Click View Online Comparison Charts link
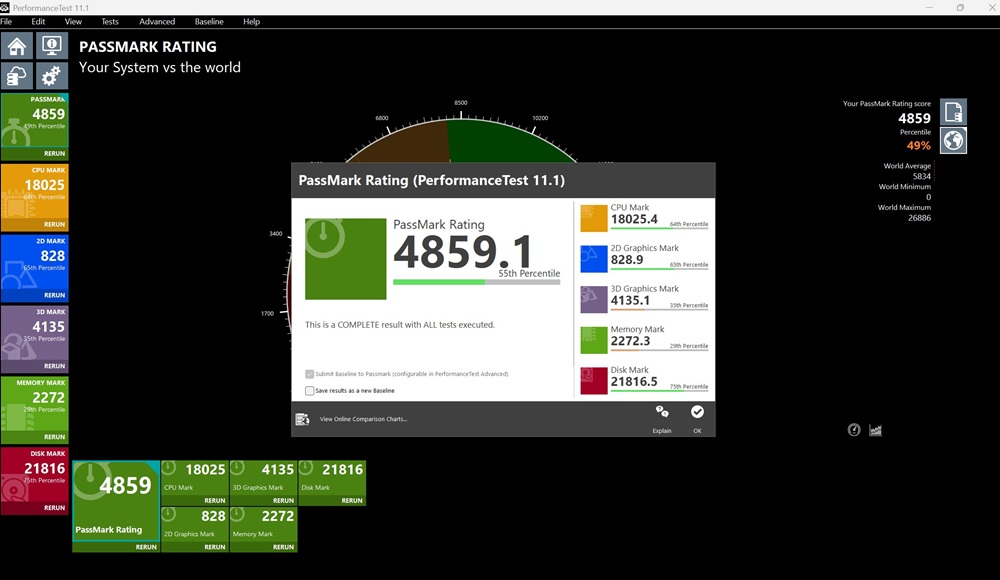Viewport: 1000px width, 580px height. (363, 419)
